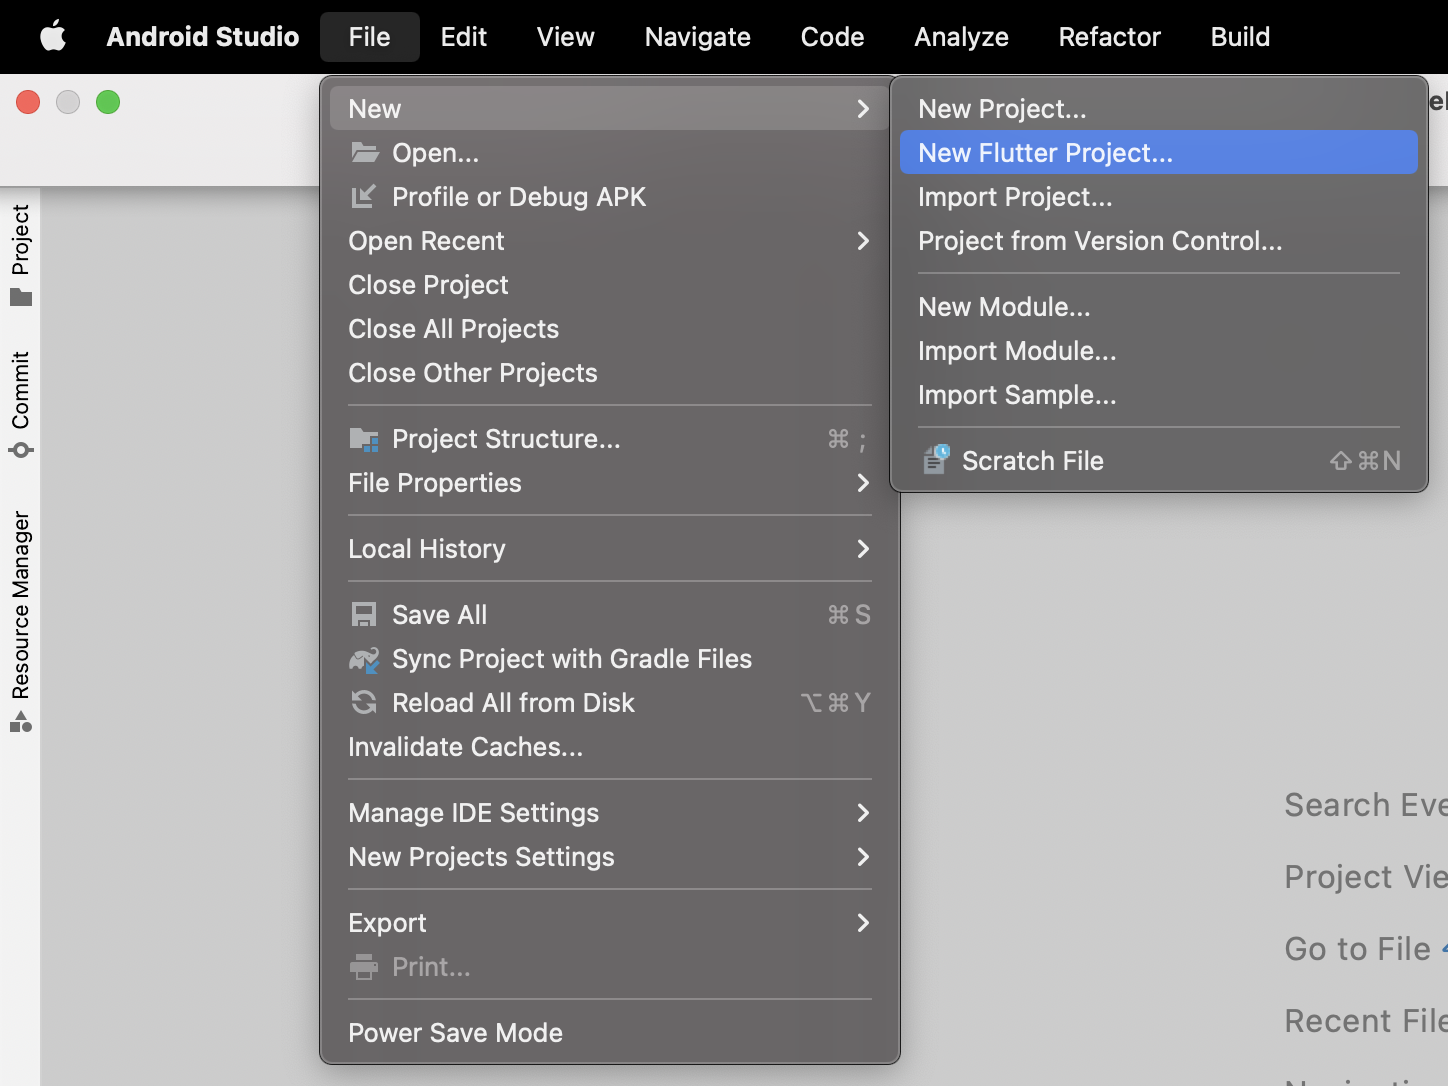
Task: Expand the Export submenu arrow
Action: point(863,923)
